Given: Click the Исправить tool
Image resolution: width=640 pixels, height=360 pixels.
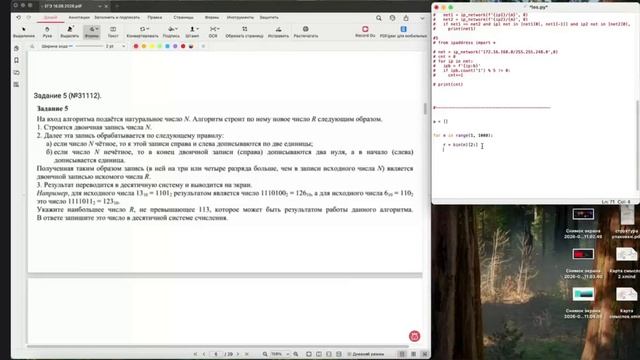Looking at the screenshot, I should click(x=278, y=32).
